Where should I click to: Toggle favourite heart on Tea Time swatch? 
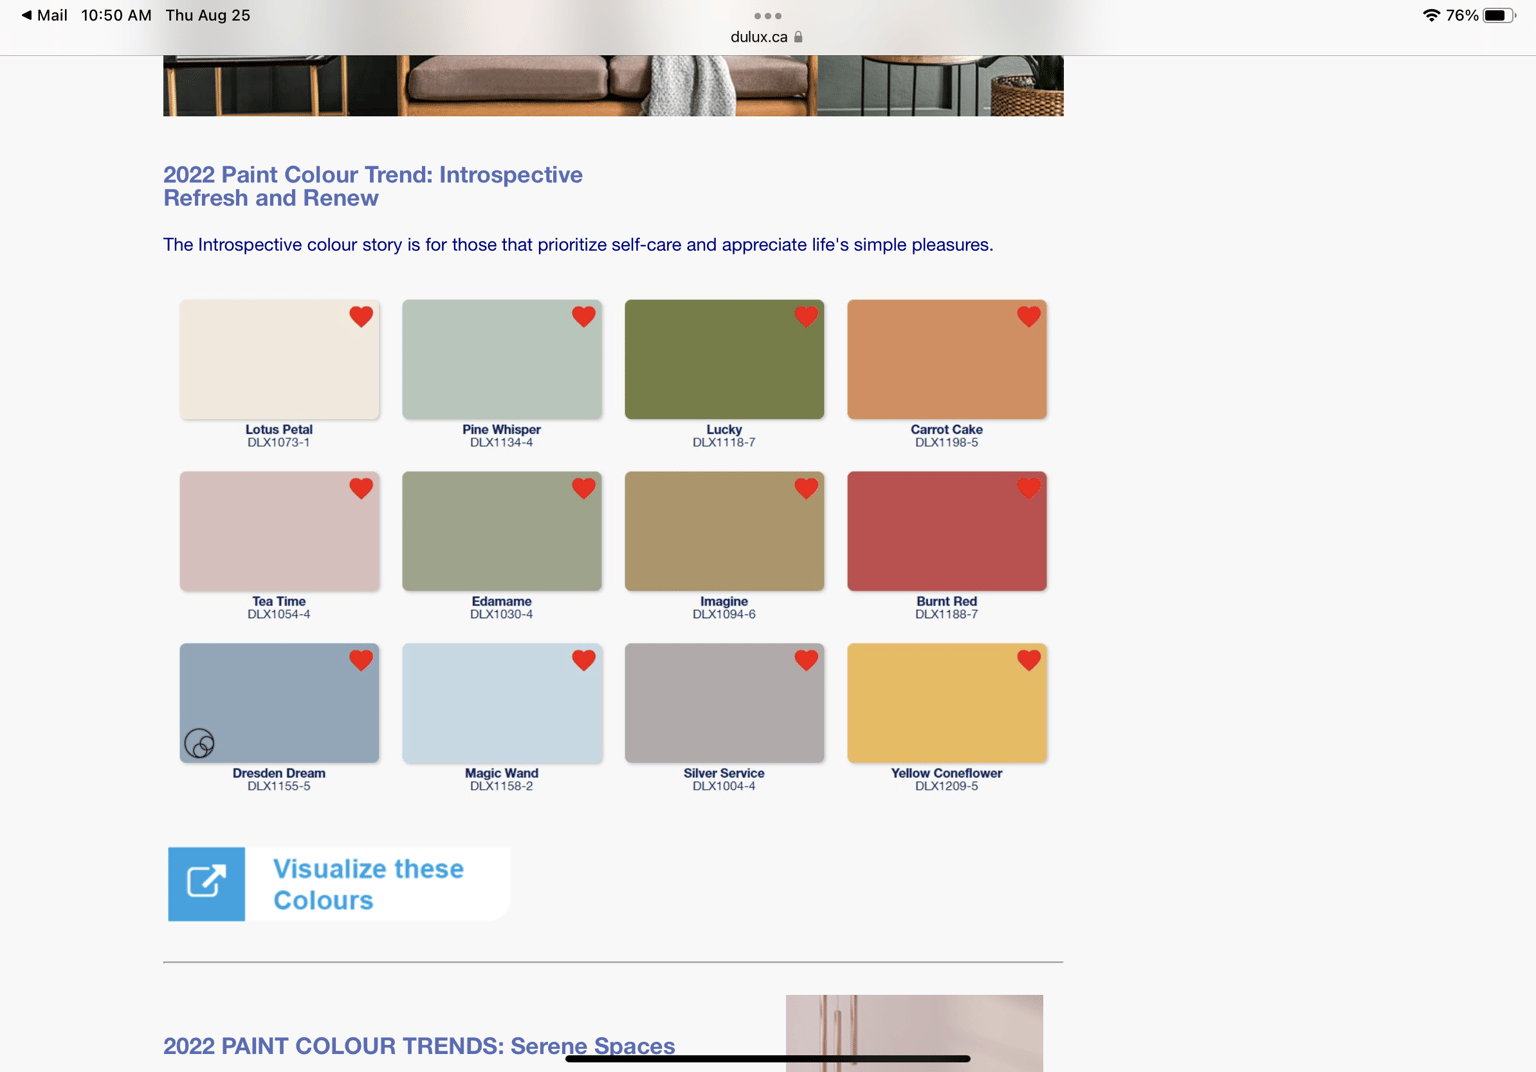coord(361,488)
